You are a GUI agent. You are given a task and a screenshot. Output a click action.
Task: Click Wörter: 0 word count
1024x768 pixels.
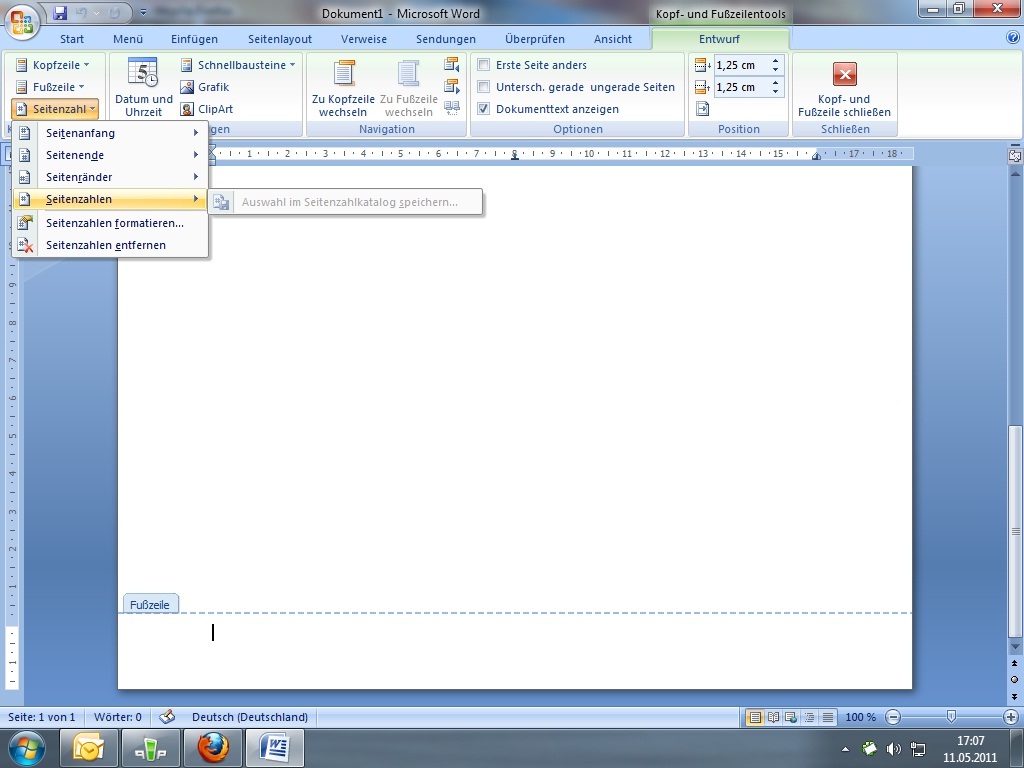pyautogui.click(x=118, y=717)
